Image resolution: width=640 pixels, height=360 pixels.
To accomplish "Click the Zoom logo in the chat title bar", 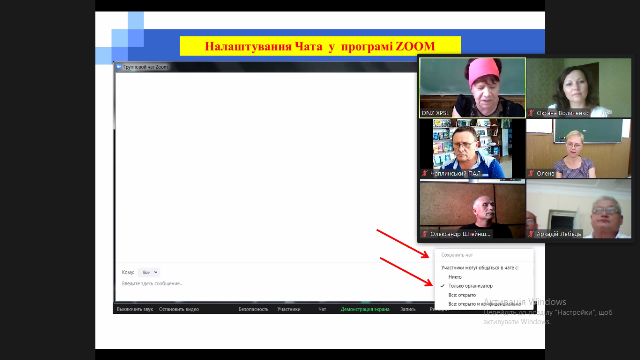I will (119, 67).
